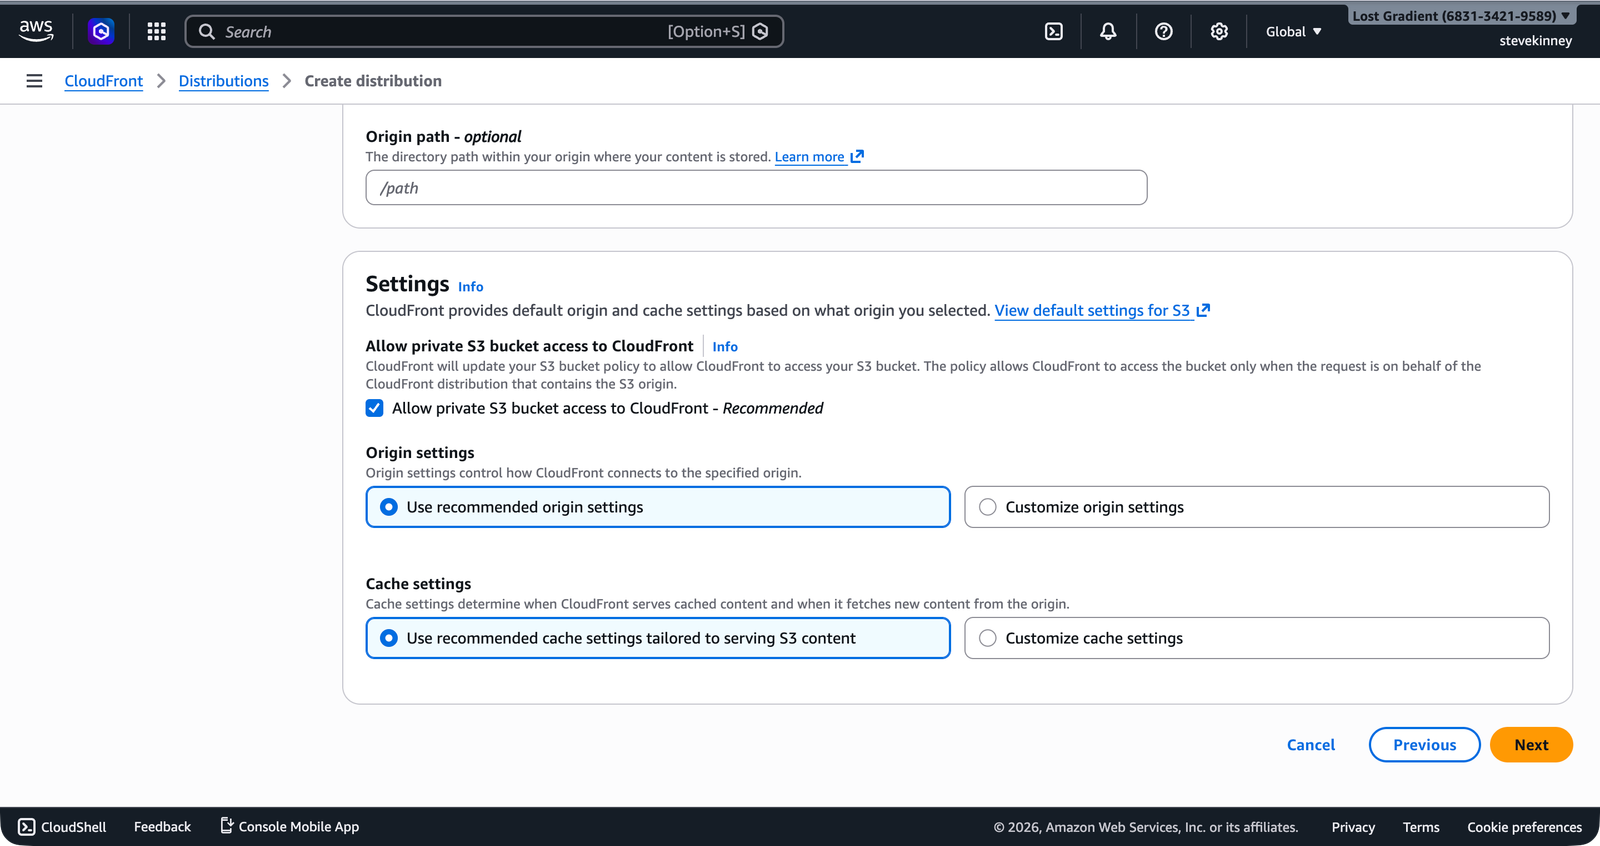Open the settings gear icon
The image size is (1600, 846).
[x=1219, y=31]
